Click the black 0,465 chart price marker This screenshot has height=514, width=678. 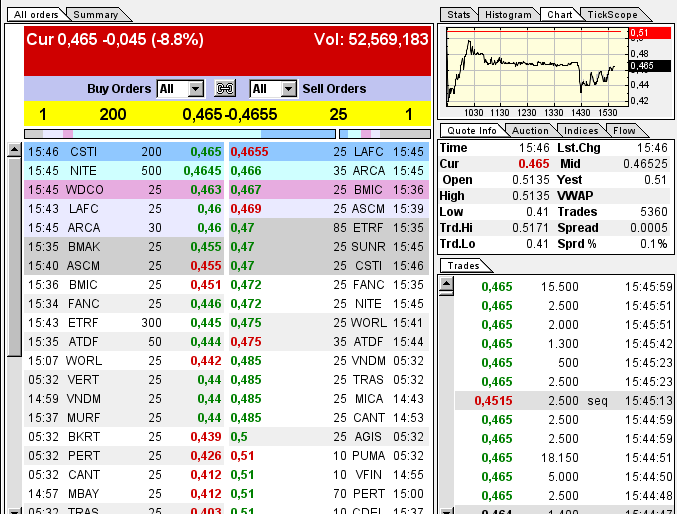[x=649, y=66]
